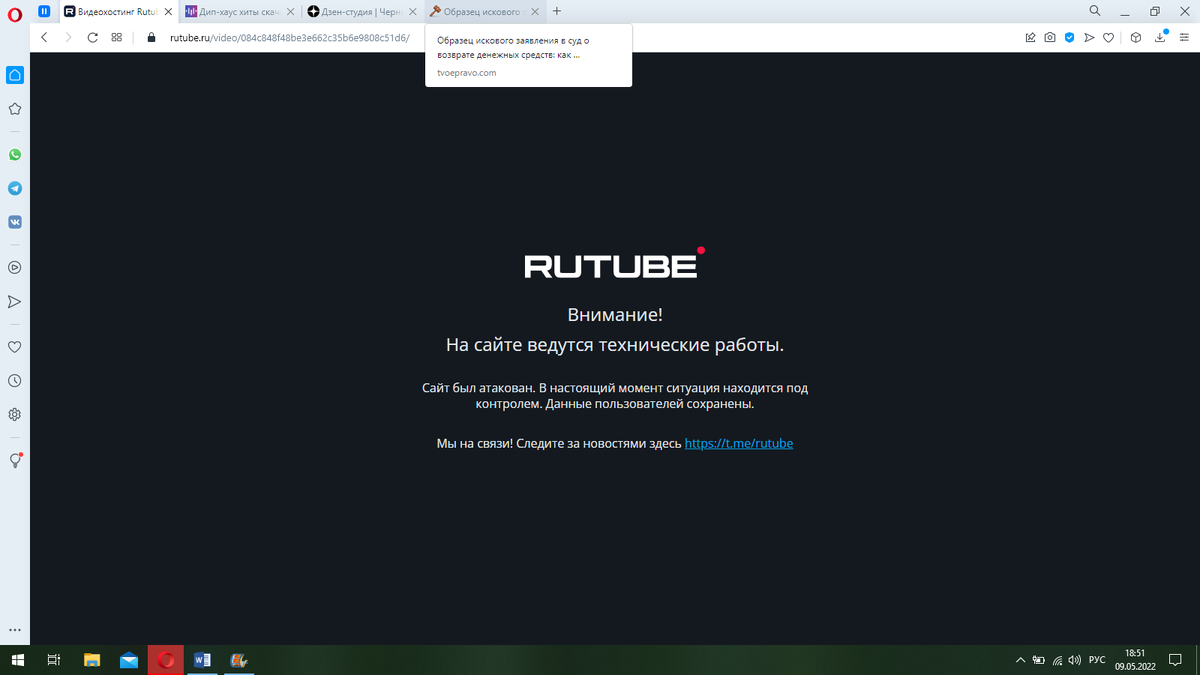Go forward to the next page

pyautogui.click(x=68, y=37)
